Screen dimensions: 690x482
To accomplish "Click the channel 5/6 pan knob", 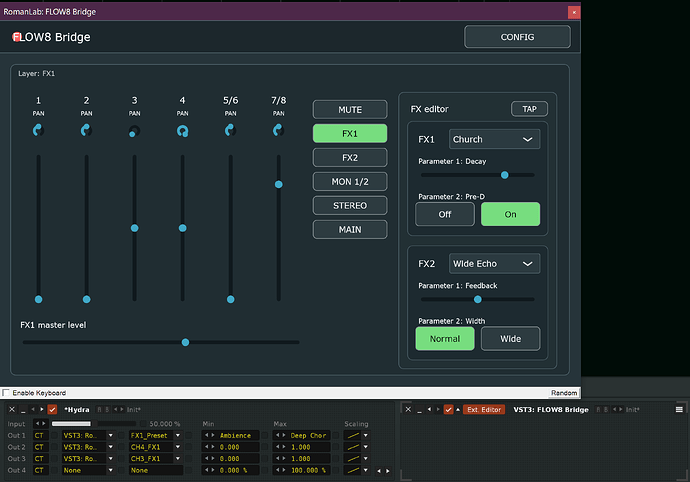I will (x=230, y=130).
